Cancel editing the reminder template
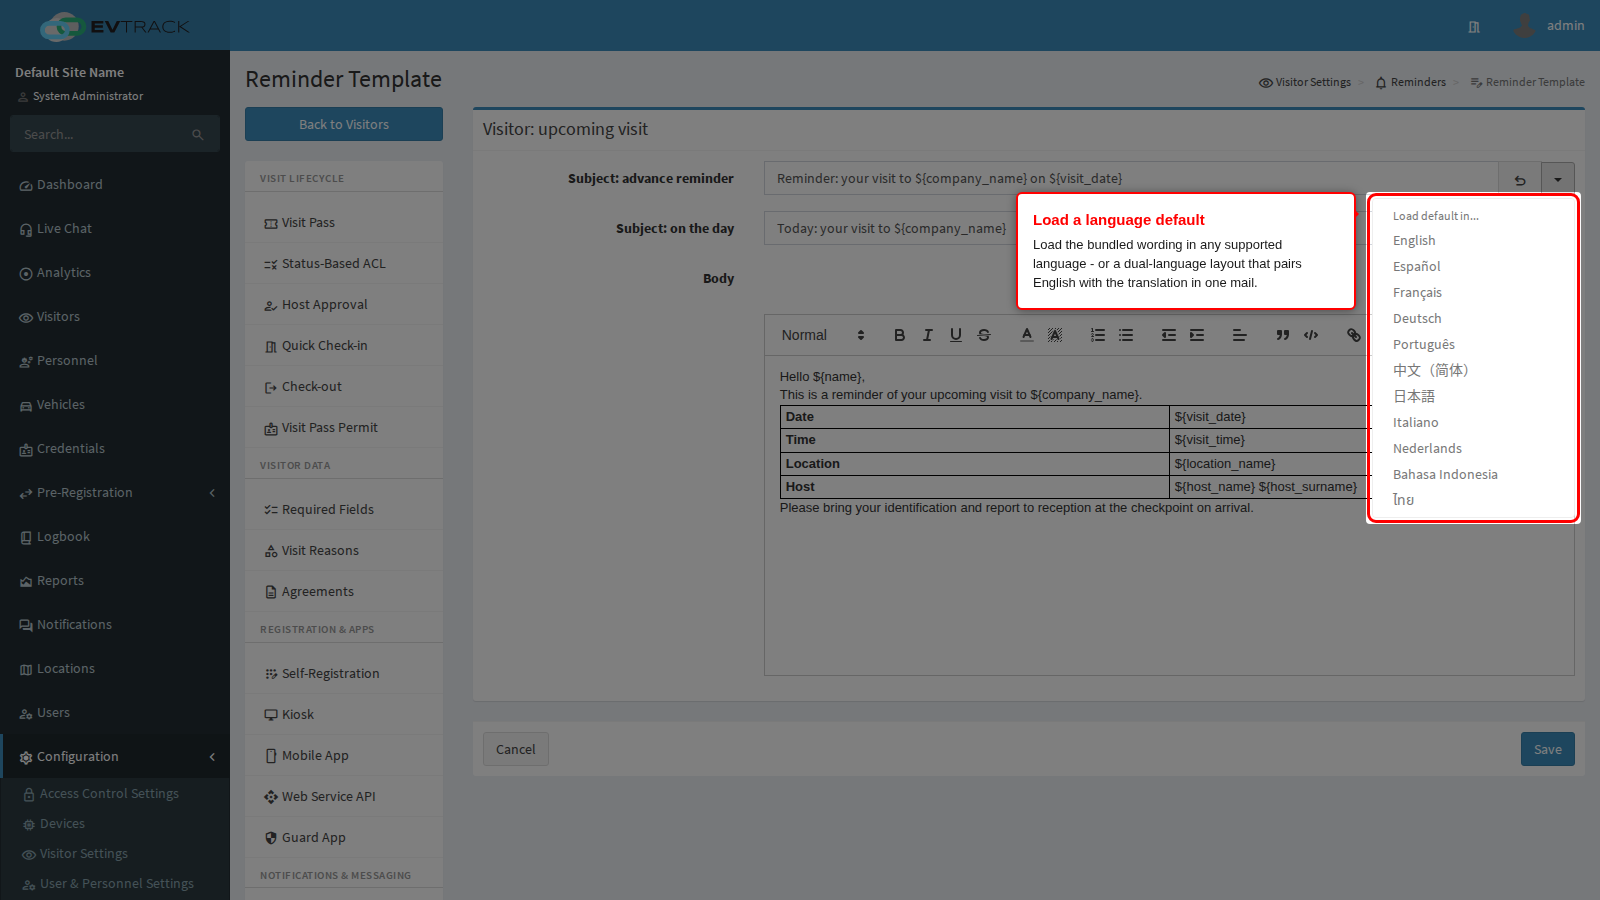The height and width of the screenshot is (900, 1600). point(516,749)
